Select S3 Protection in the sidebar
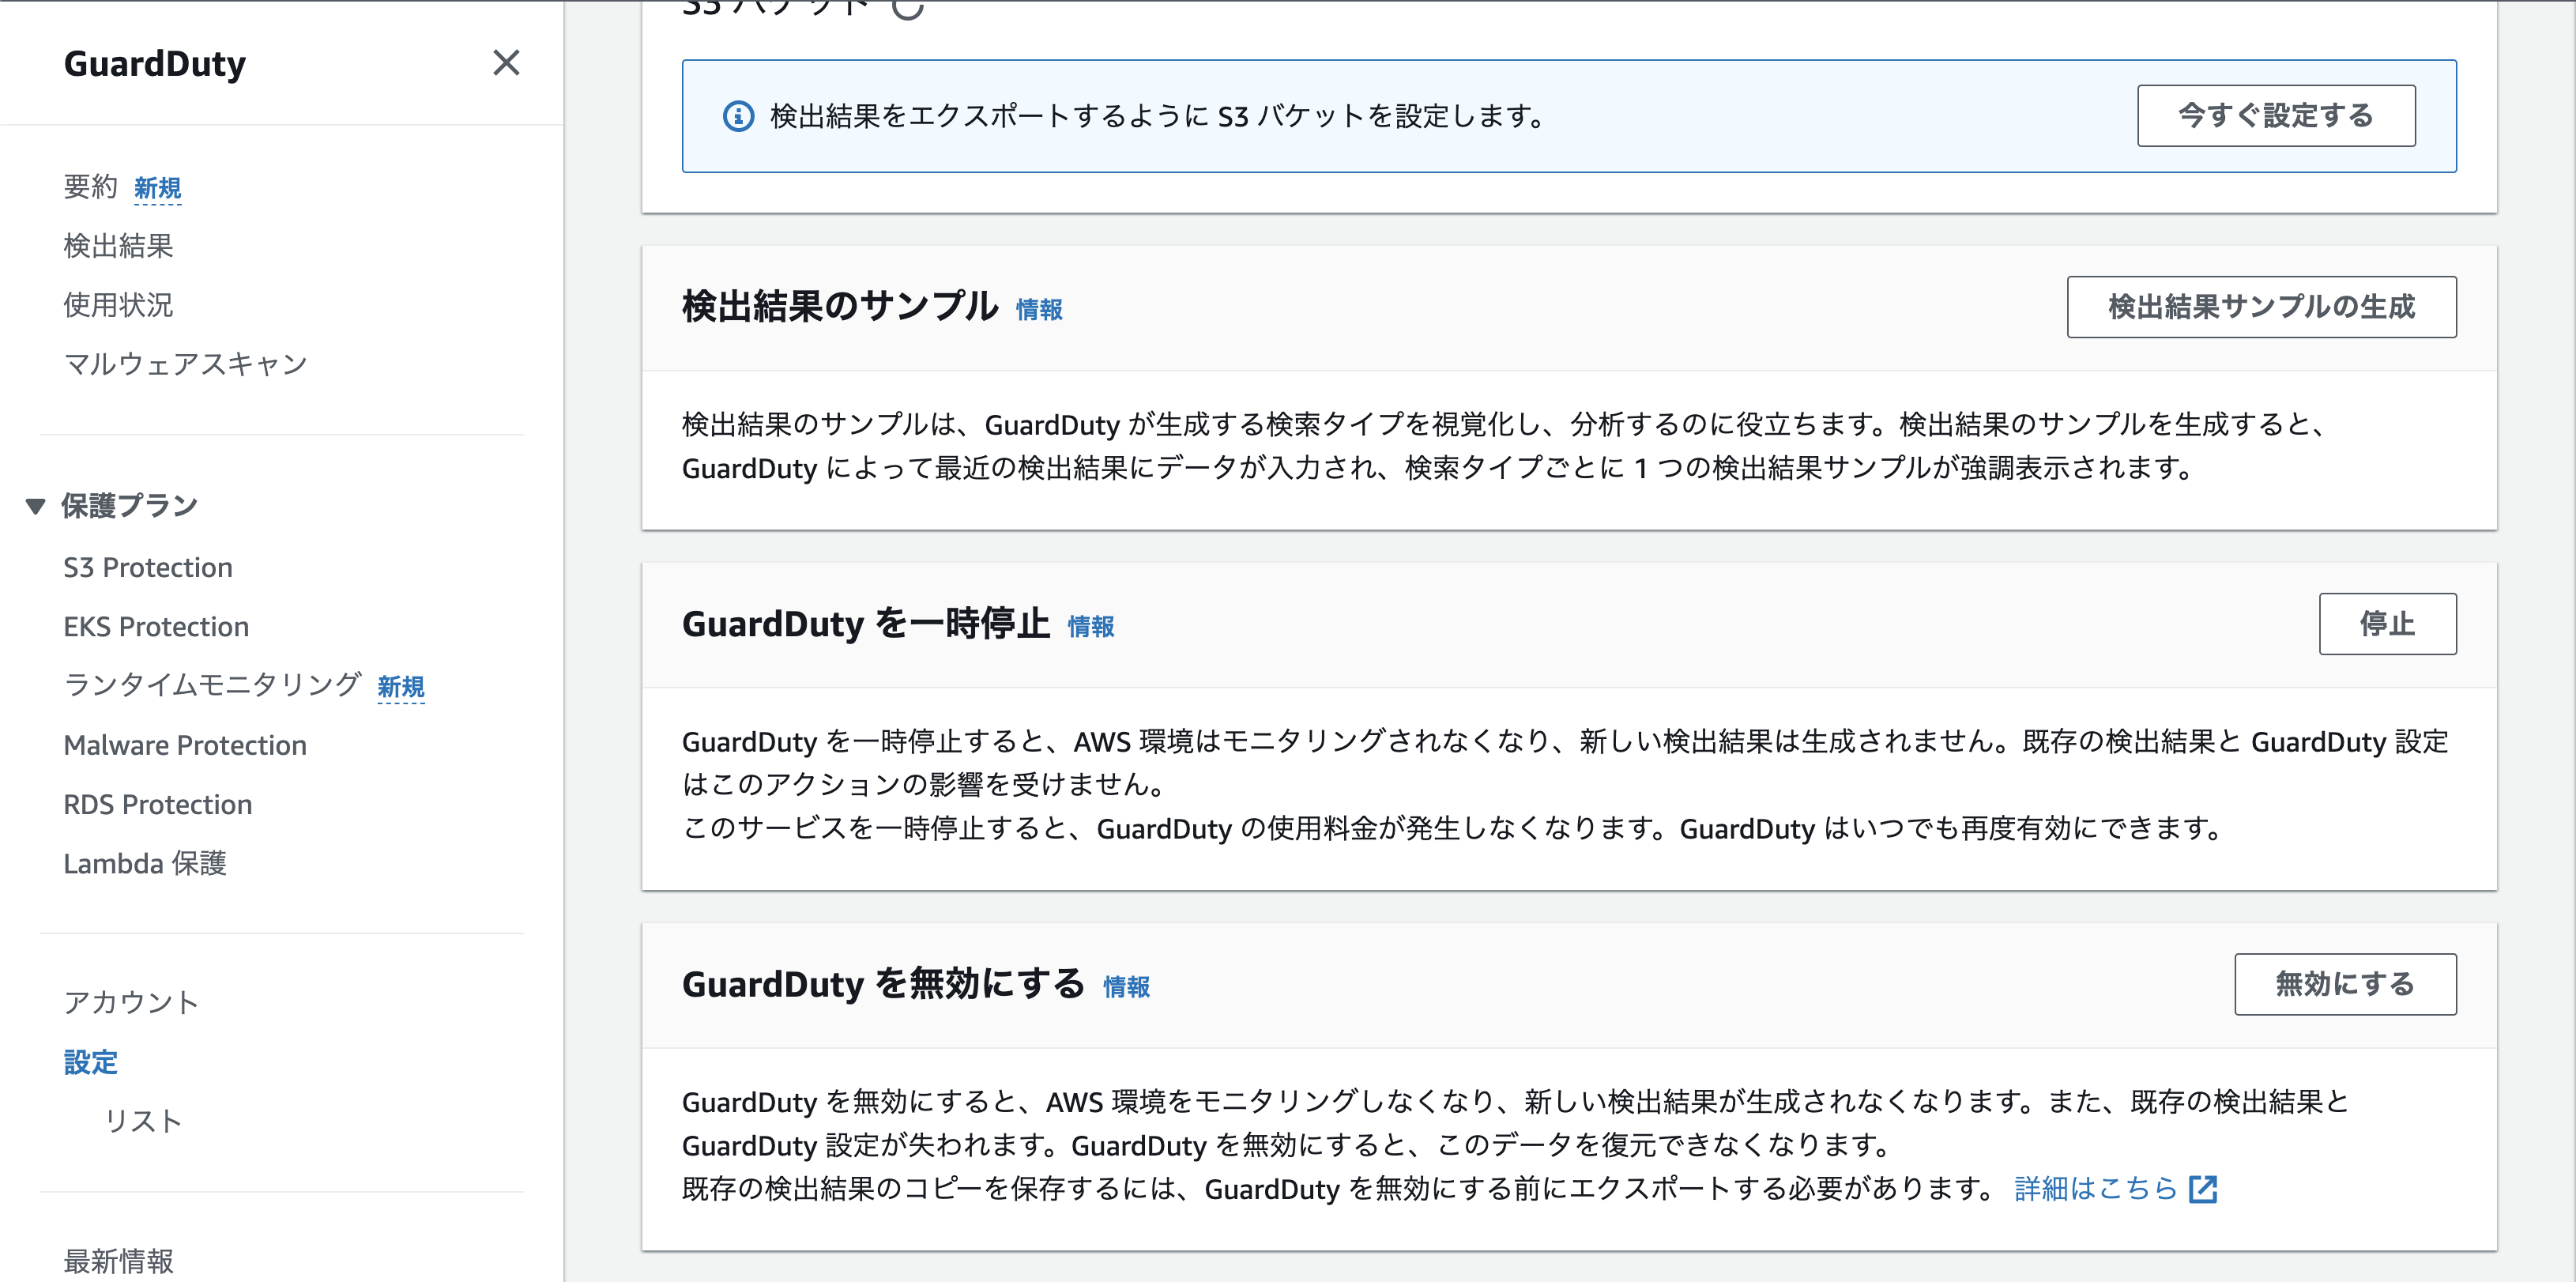The image size is (2576, 1282). tap(148, 567)
